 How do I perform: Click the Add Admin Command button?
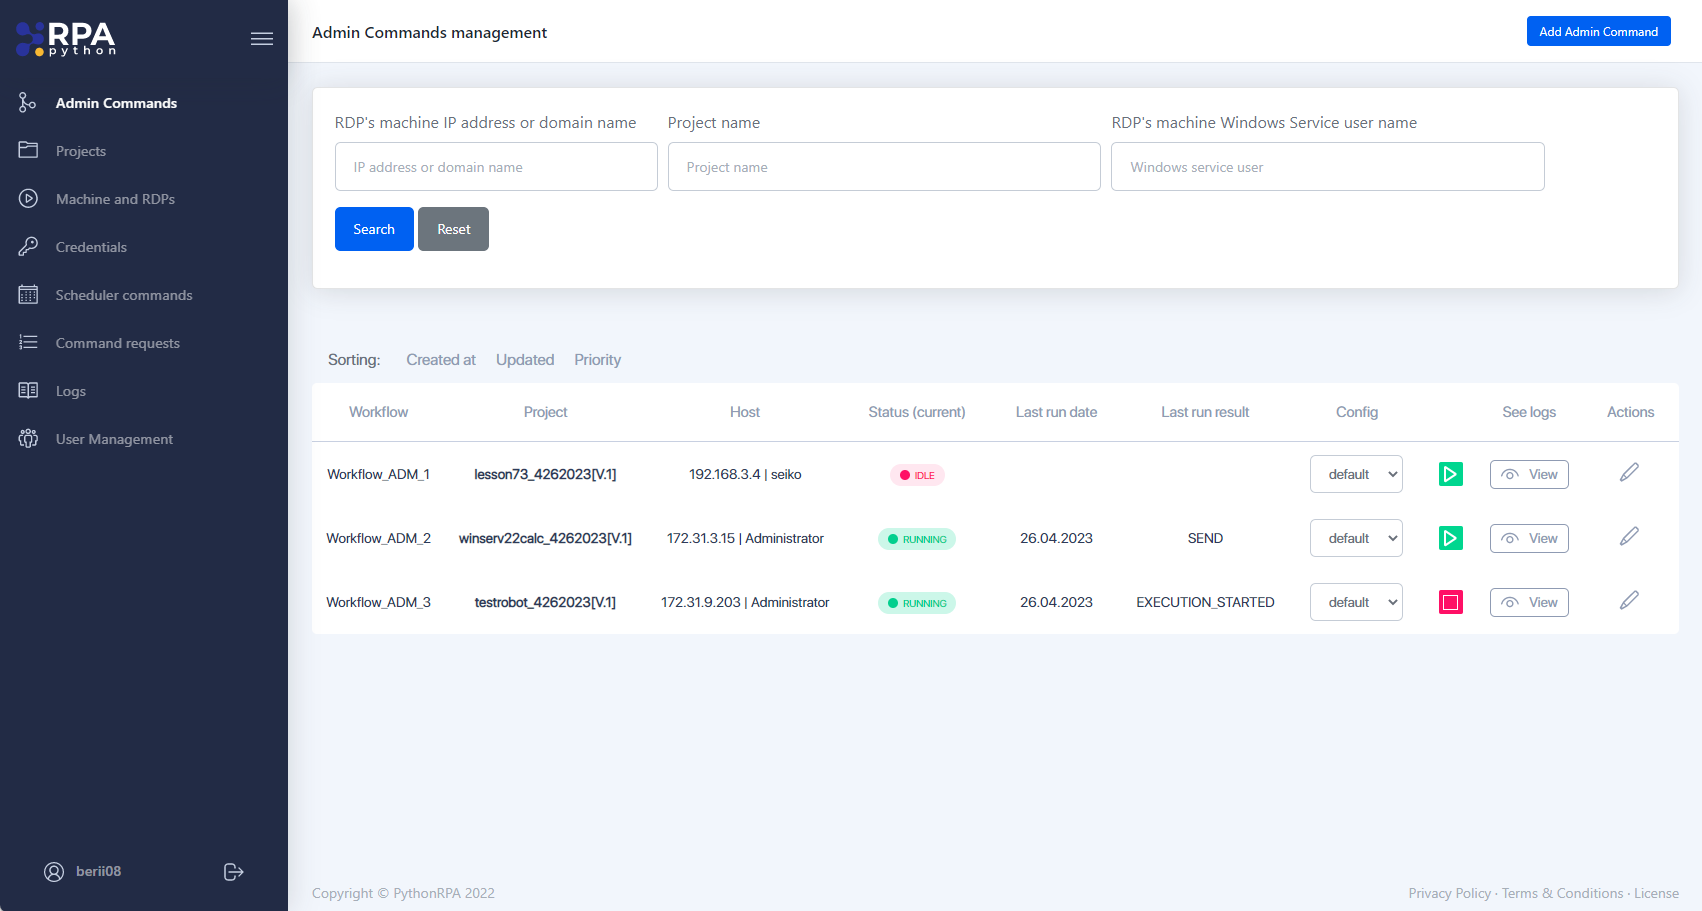coord(1598,31)
